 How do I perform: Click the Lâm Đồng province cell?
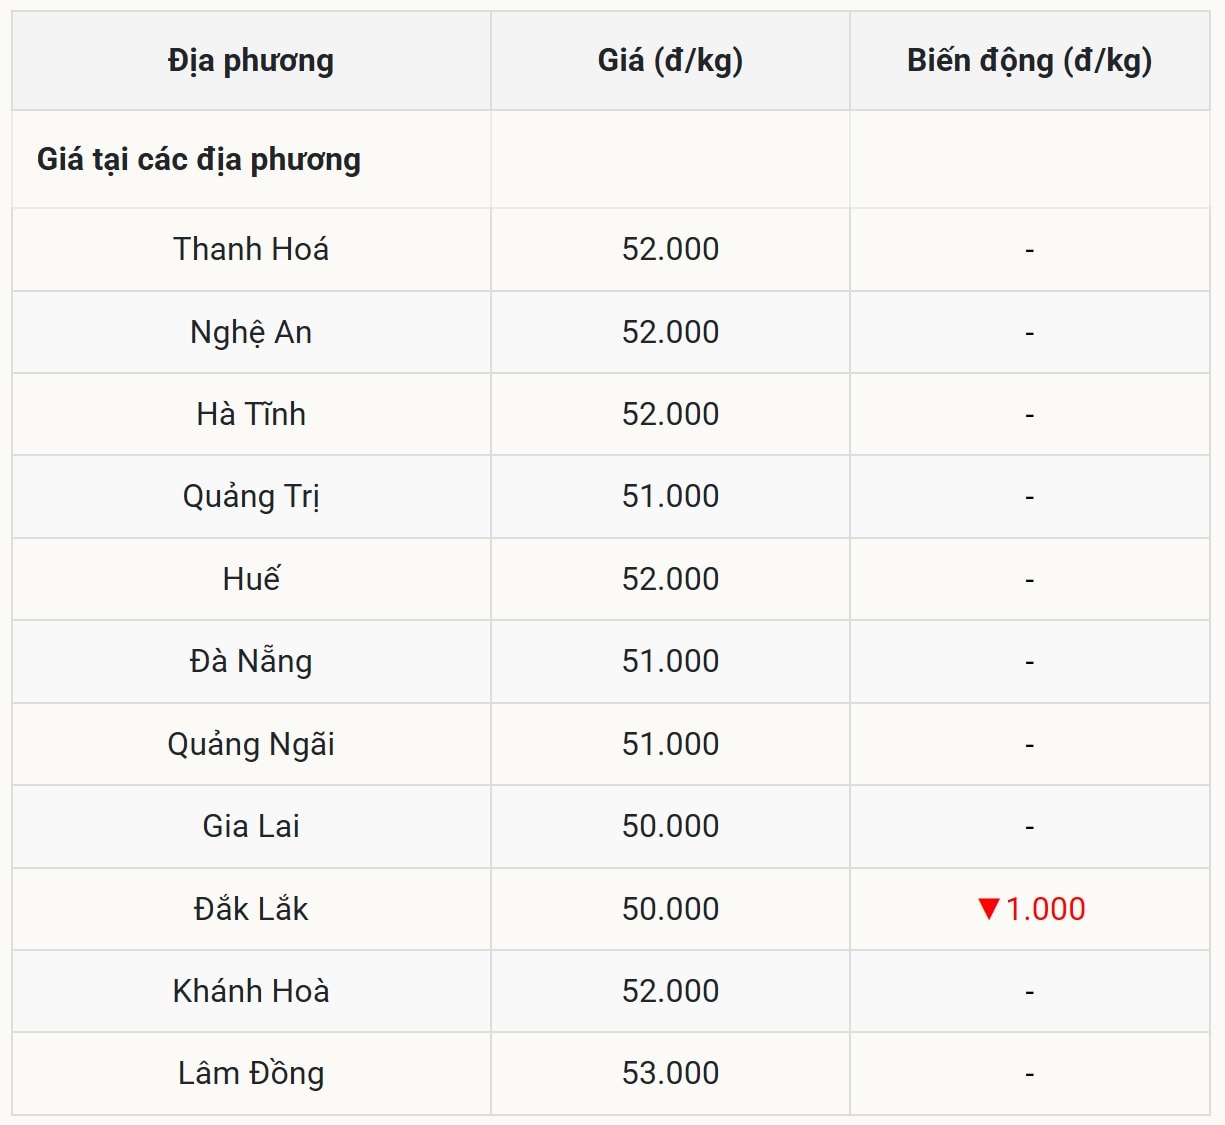tap(251, 1073)
